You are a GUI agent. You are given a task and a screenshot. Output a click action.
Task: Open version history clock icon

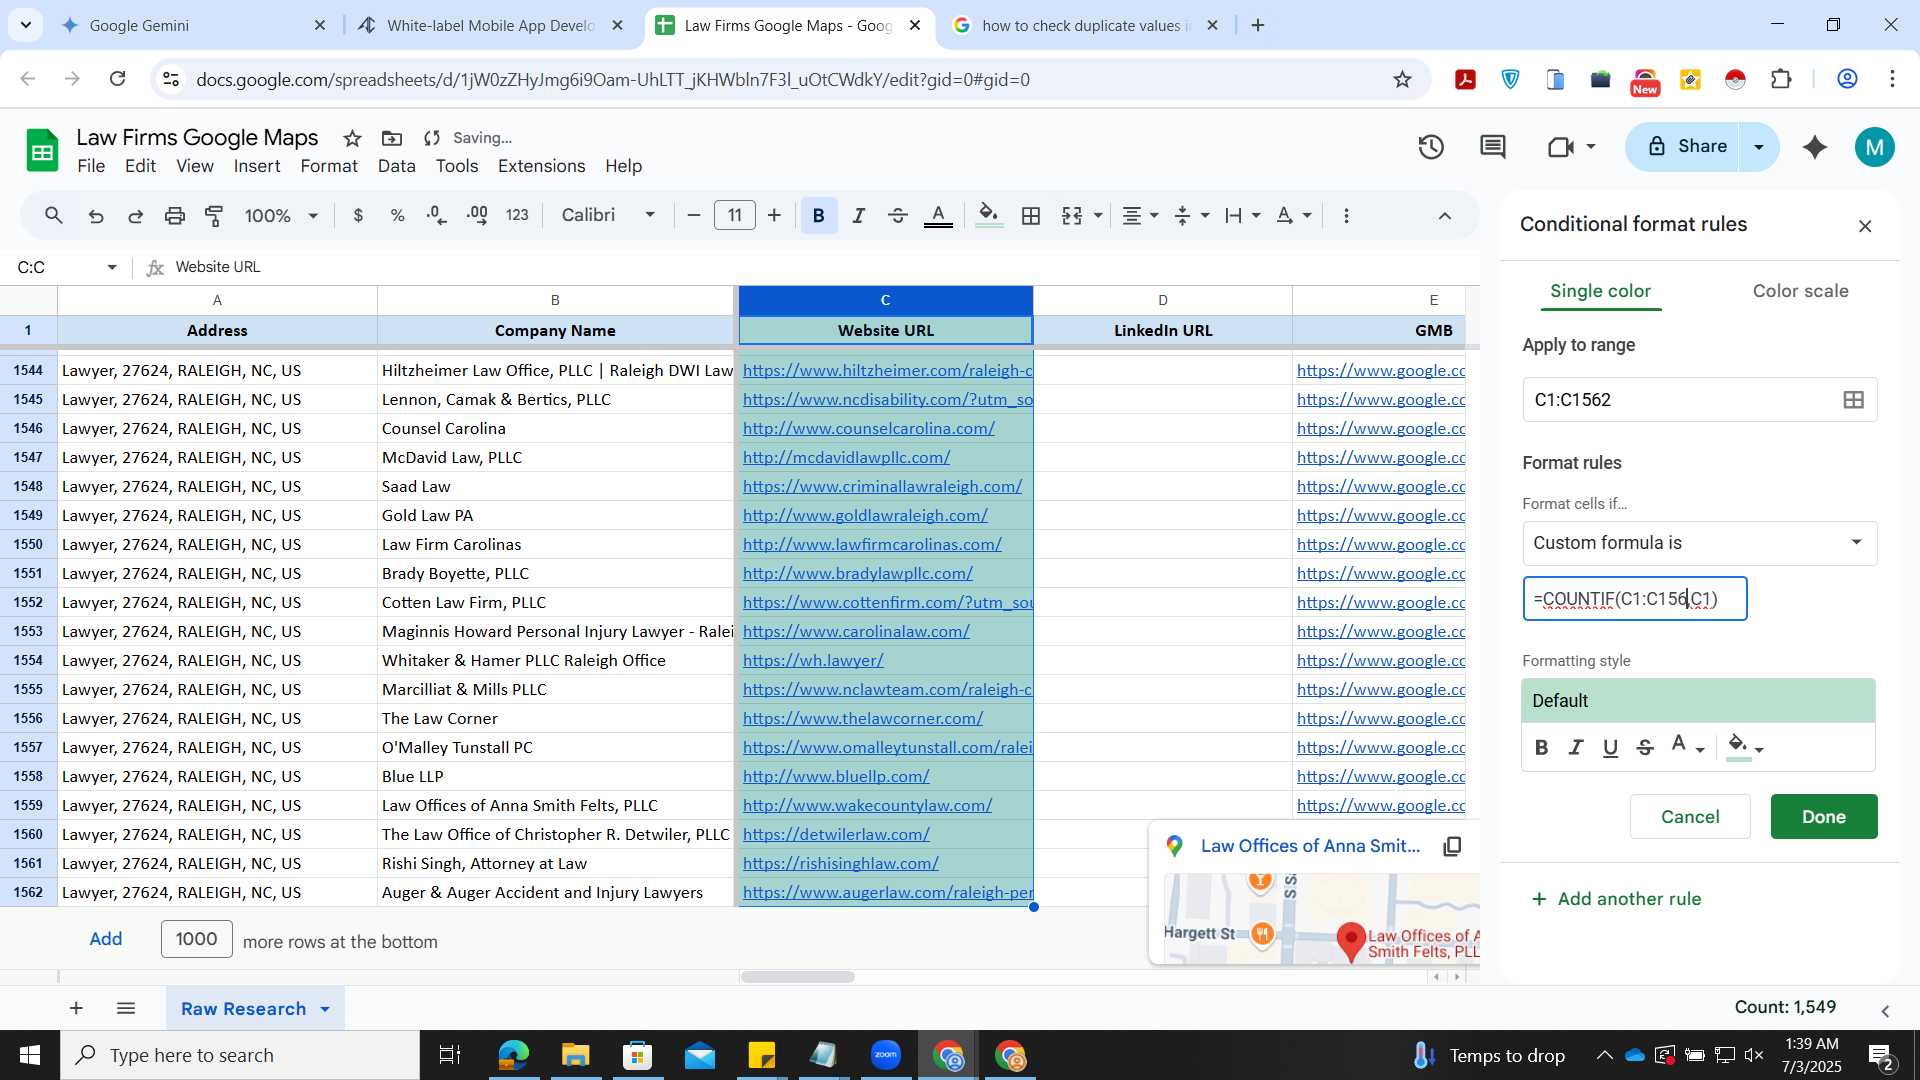1431,148
